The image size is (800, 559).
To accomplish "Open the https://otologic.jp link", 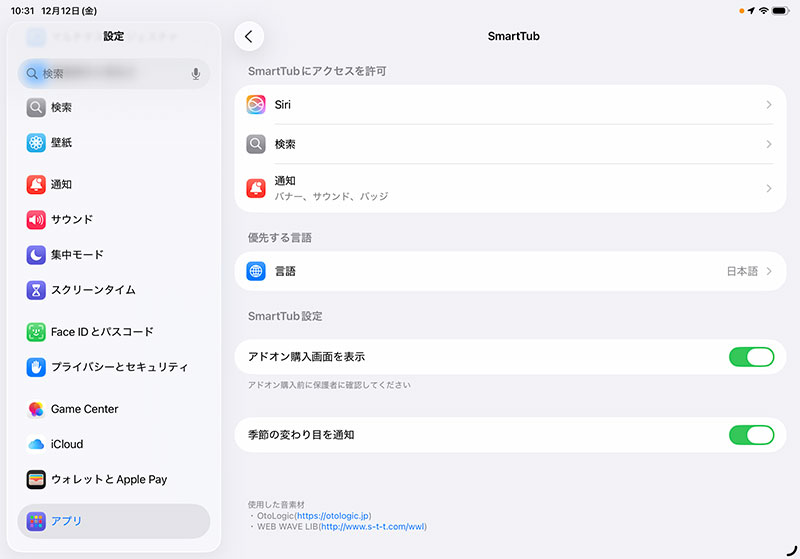I will (333, 516).
